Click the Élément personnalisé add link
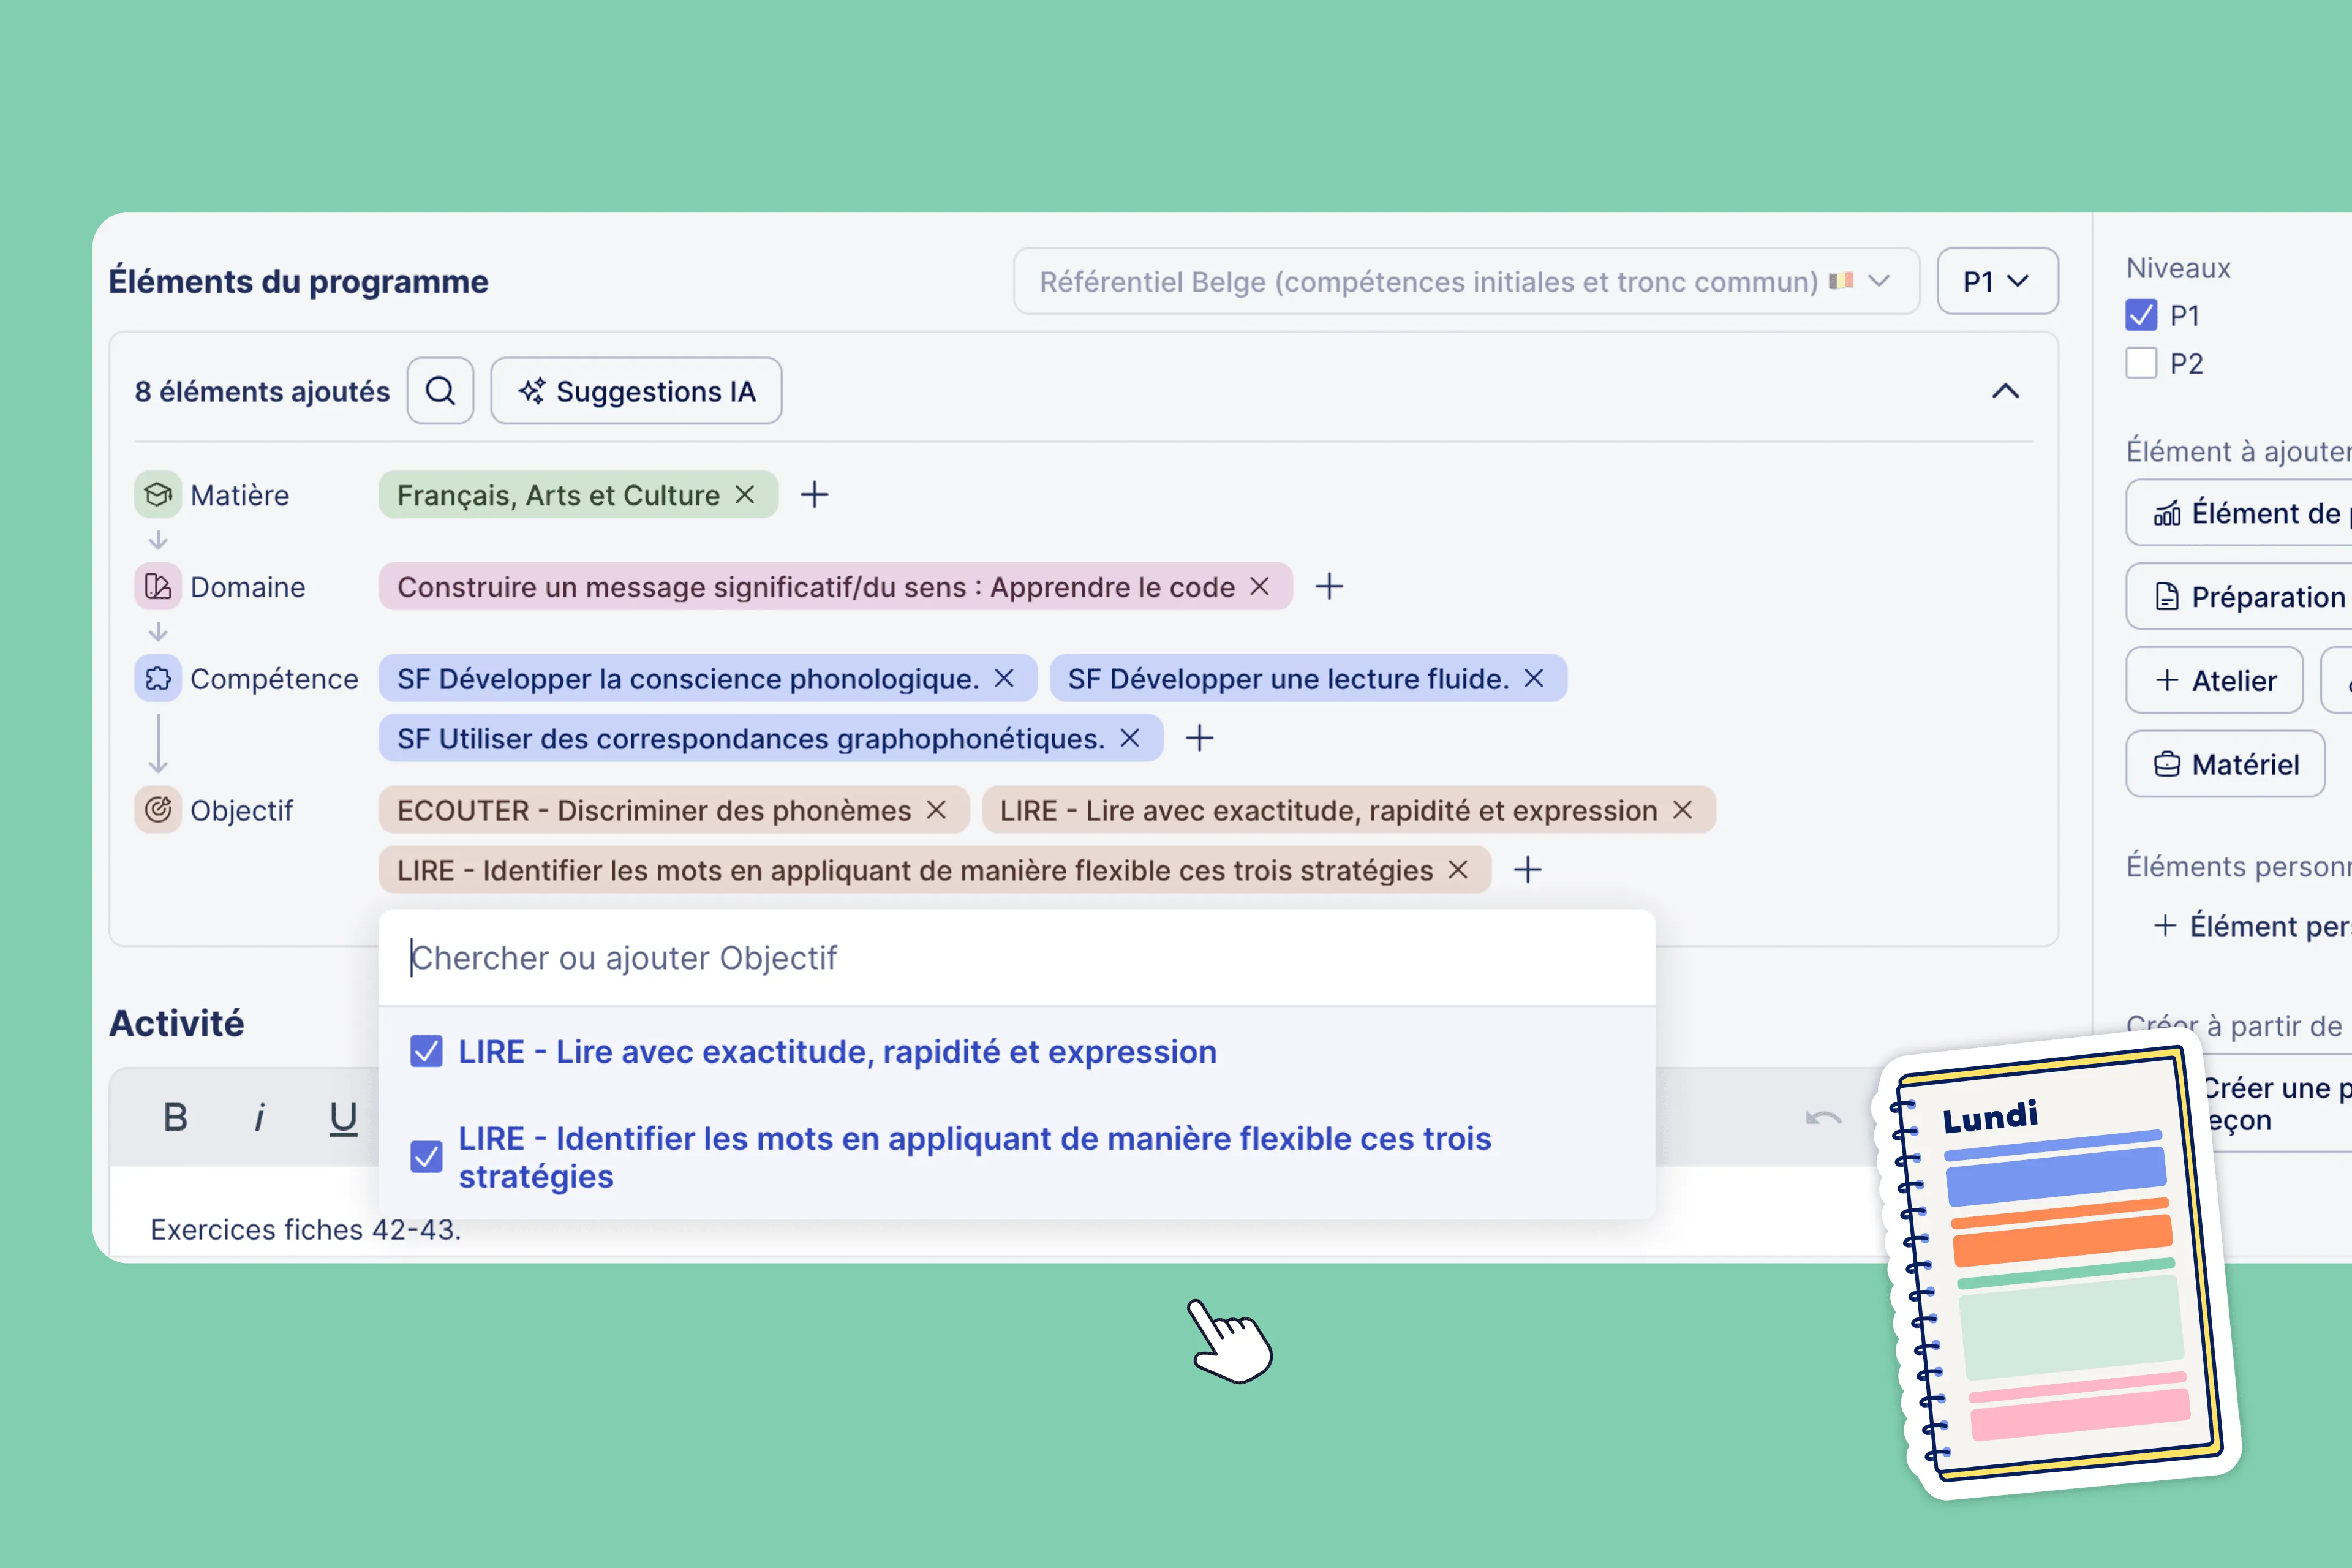2352x1568 pixels. pos(2252,926)
